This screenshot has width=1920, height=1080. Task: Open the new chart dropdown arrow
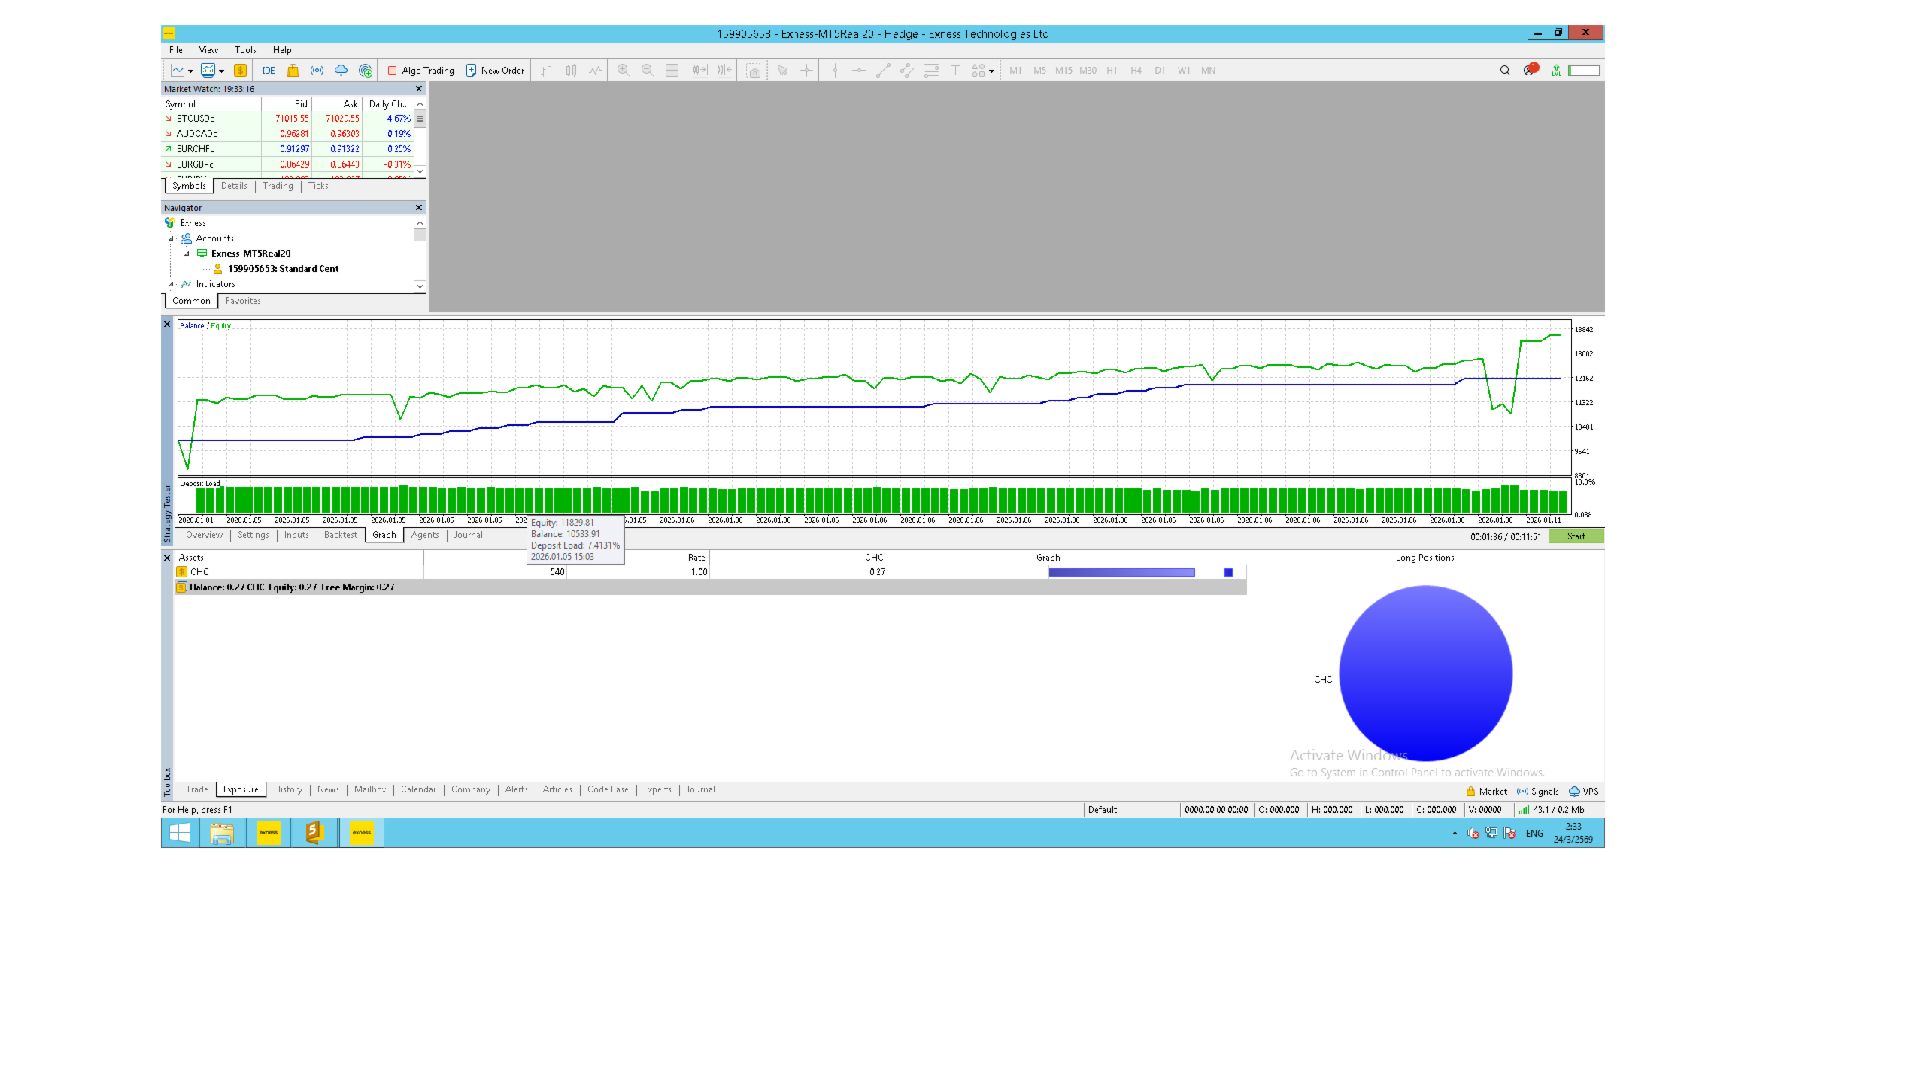tap(190, 71)
